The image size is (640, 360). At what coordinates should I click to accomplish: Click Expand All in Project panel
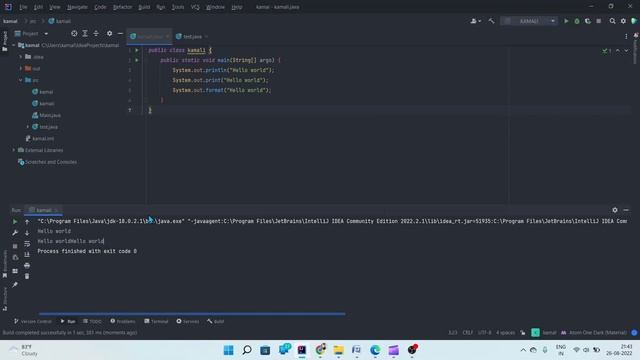[85, 33]
